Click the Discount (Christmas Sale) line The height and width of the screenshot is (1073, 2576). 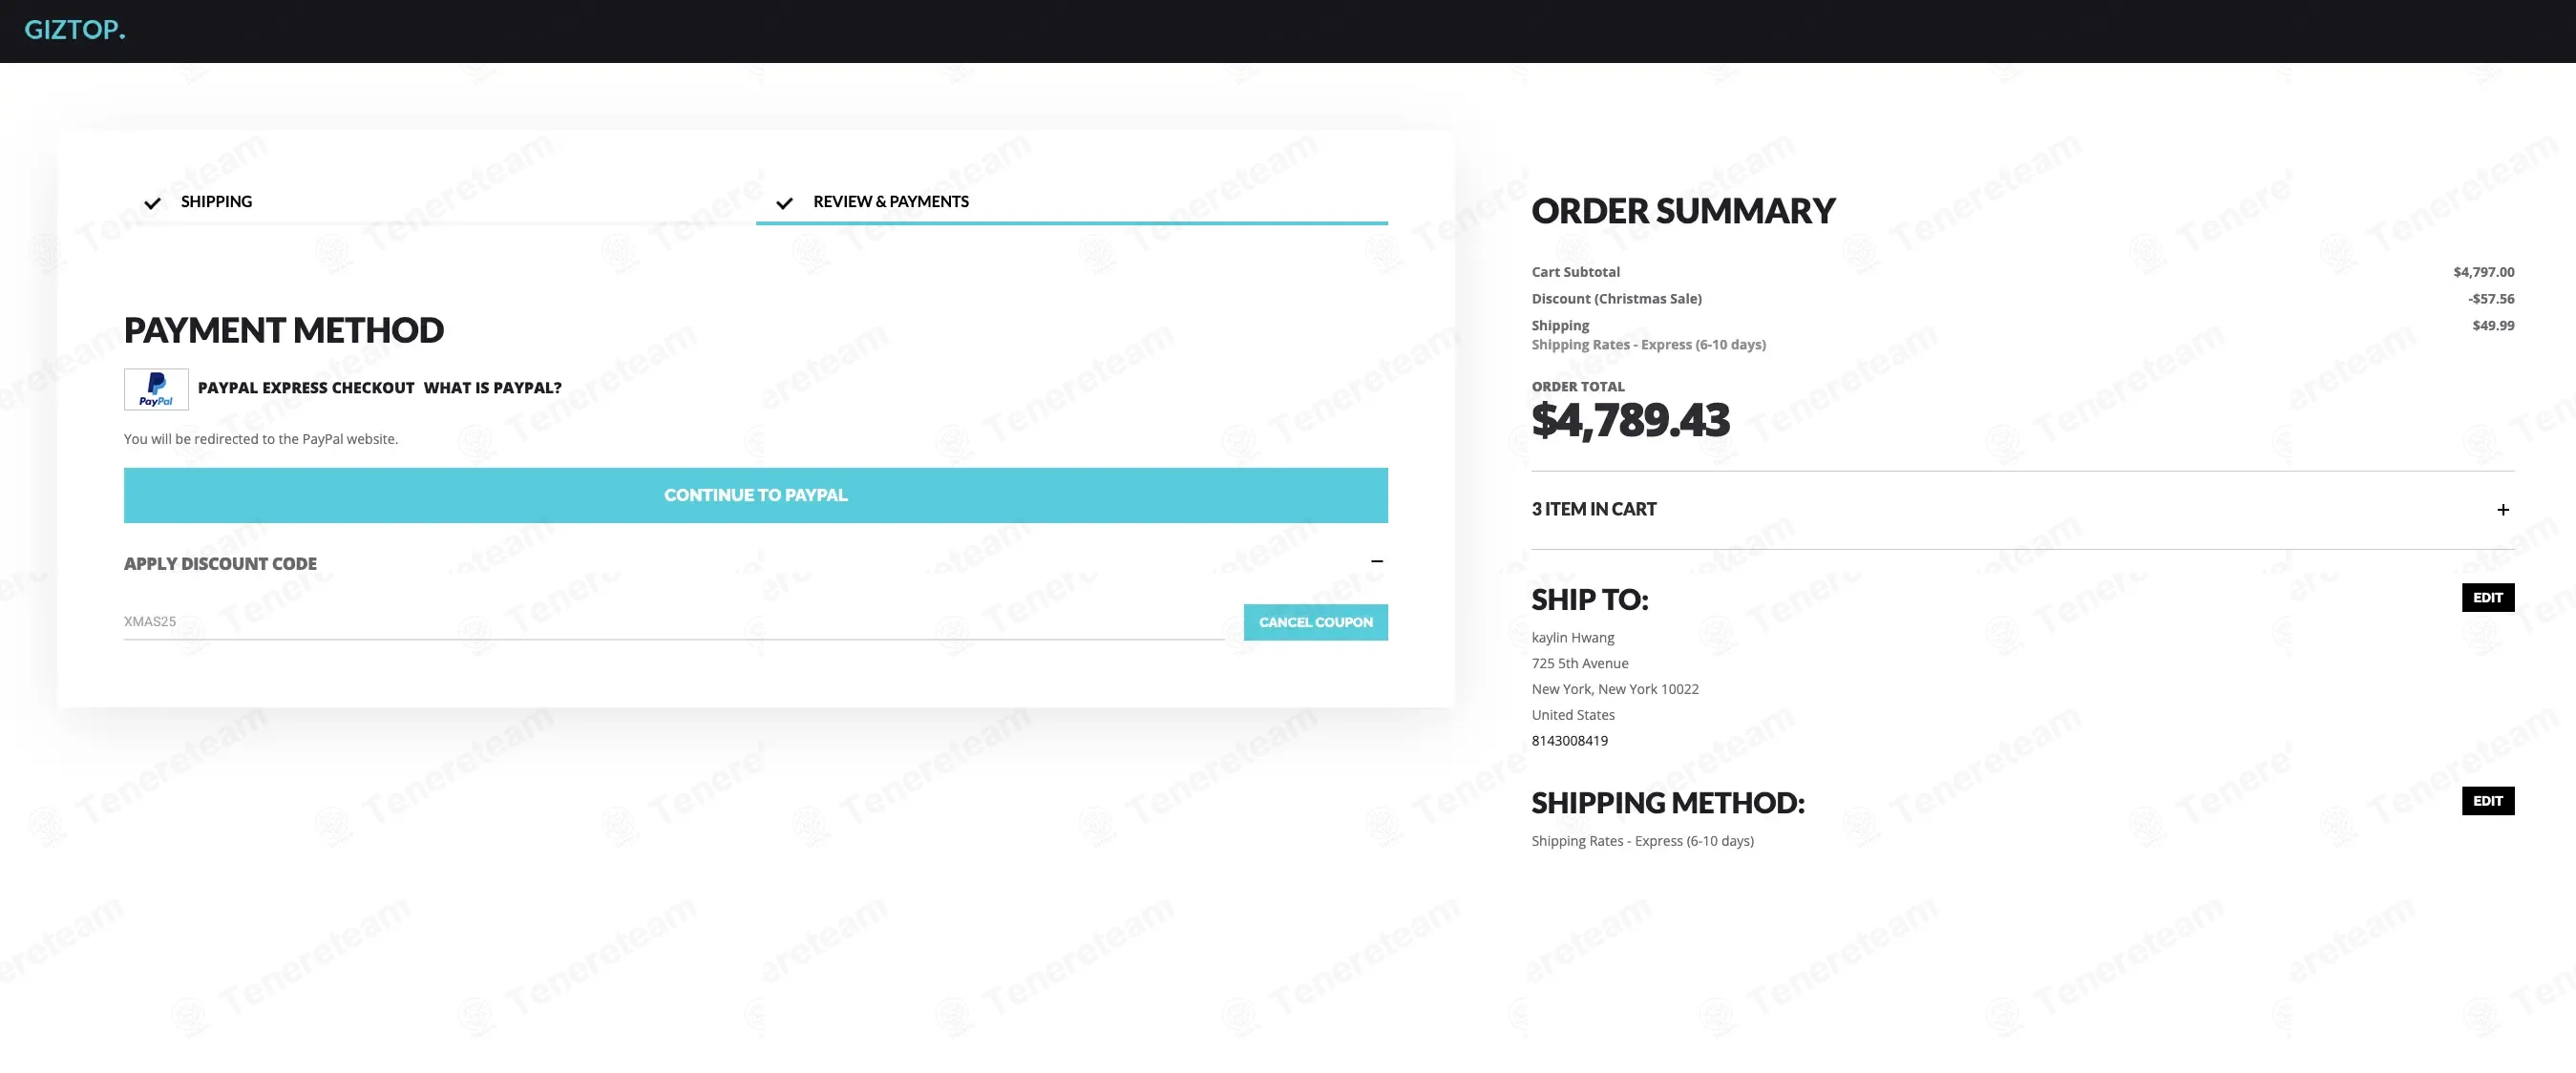2023,299
